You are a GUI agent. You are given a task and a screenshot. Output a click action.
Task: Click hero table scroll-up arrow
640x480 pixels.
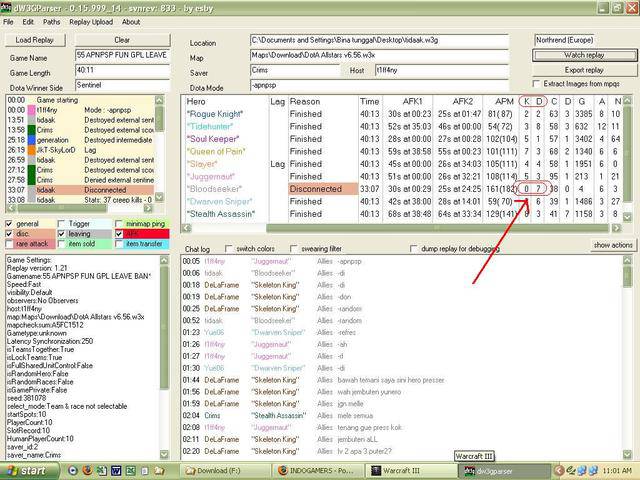628,100
